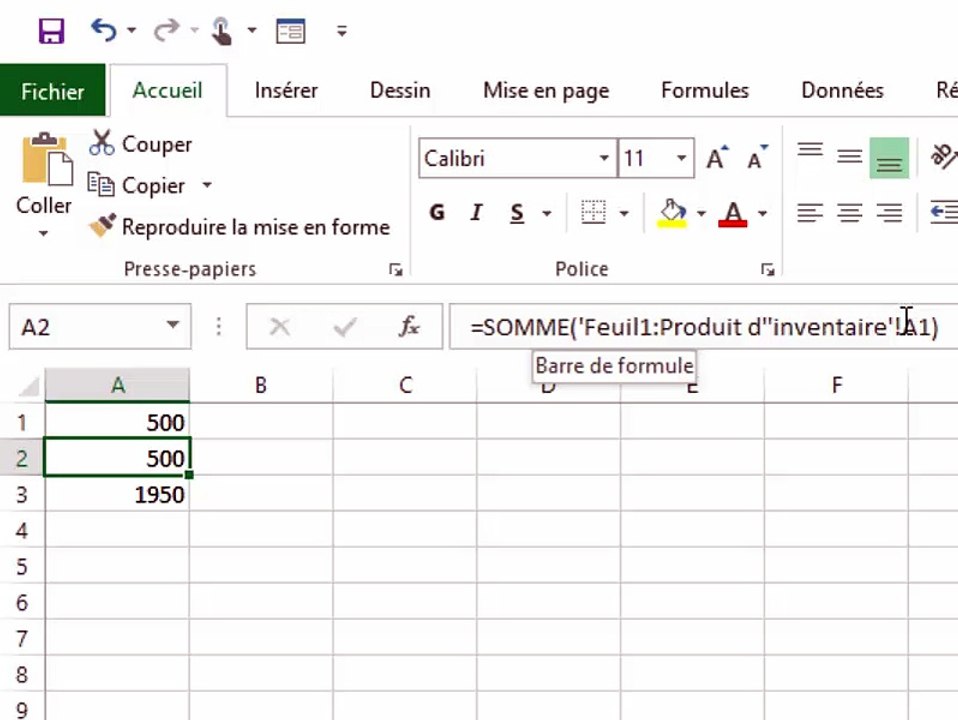Click the Coller paste icon
Viewport: 958px width, 720px height.
[46, 159]
